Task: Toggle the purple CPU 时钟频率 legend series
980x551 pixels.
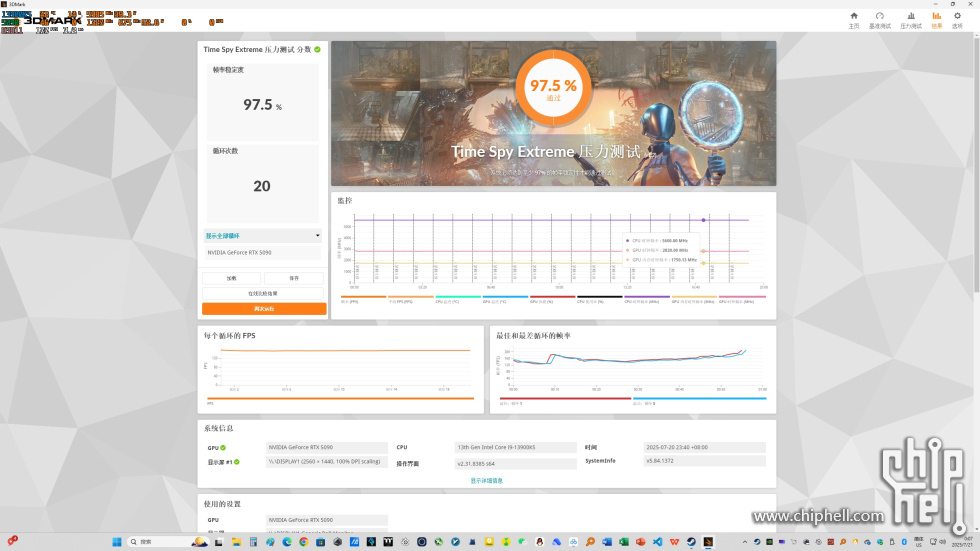Action: coord(647,299)
